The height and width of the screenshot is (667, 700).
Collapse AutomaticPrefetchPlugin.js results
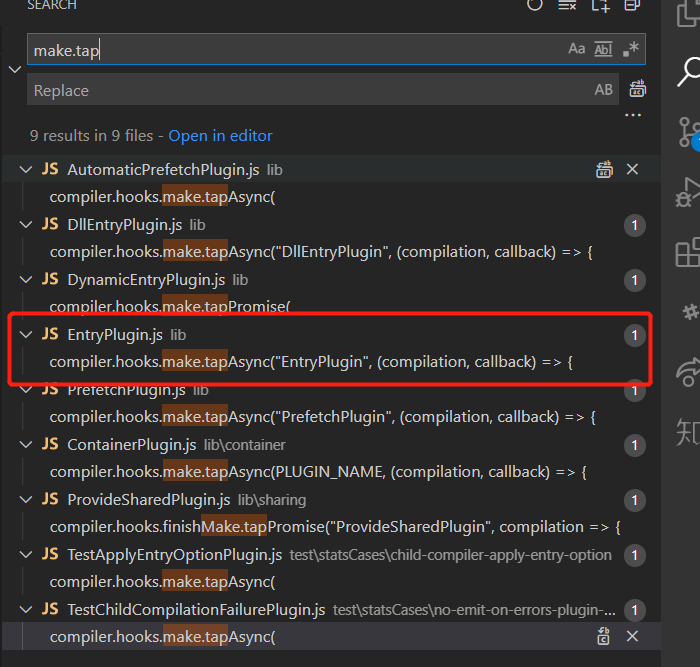tap(26, 170)
